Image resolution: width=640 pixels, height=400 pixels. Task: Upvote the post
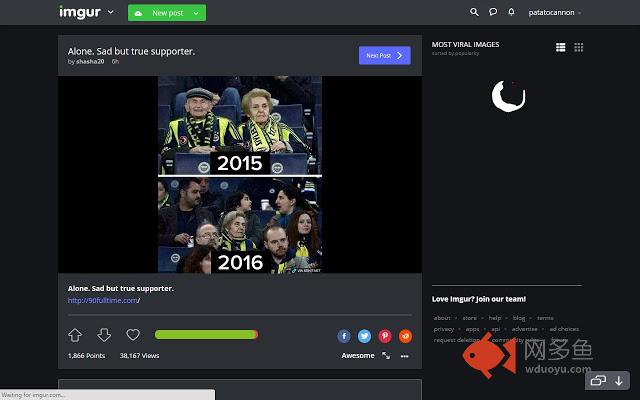pyautogui.click(x=75, y=335)
